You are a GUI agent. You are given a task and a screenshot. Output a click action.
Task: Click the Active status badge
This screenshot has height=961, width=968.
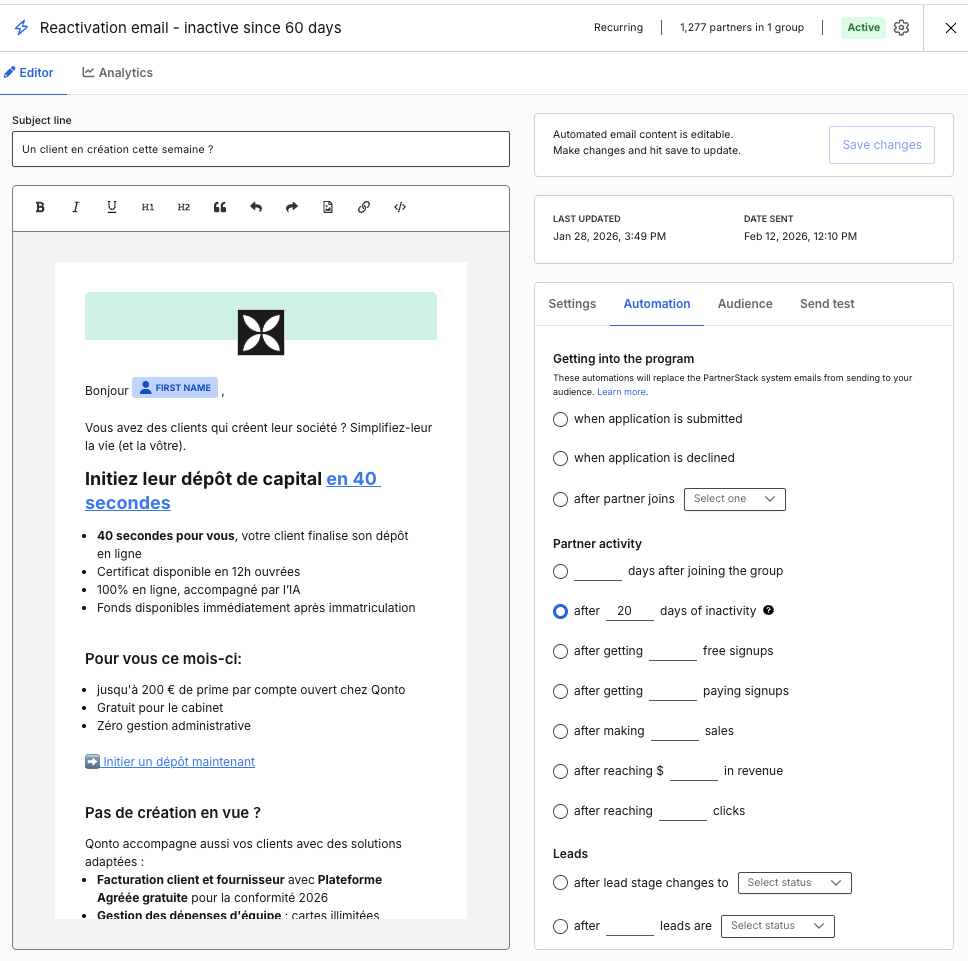tap(863, 28)
